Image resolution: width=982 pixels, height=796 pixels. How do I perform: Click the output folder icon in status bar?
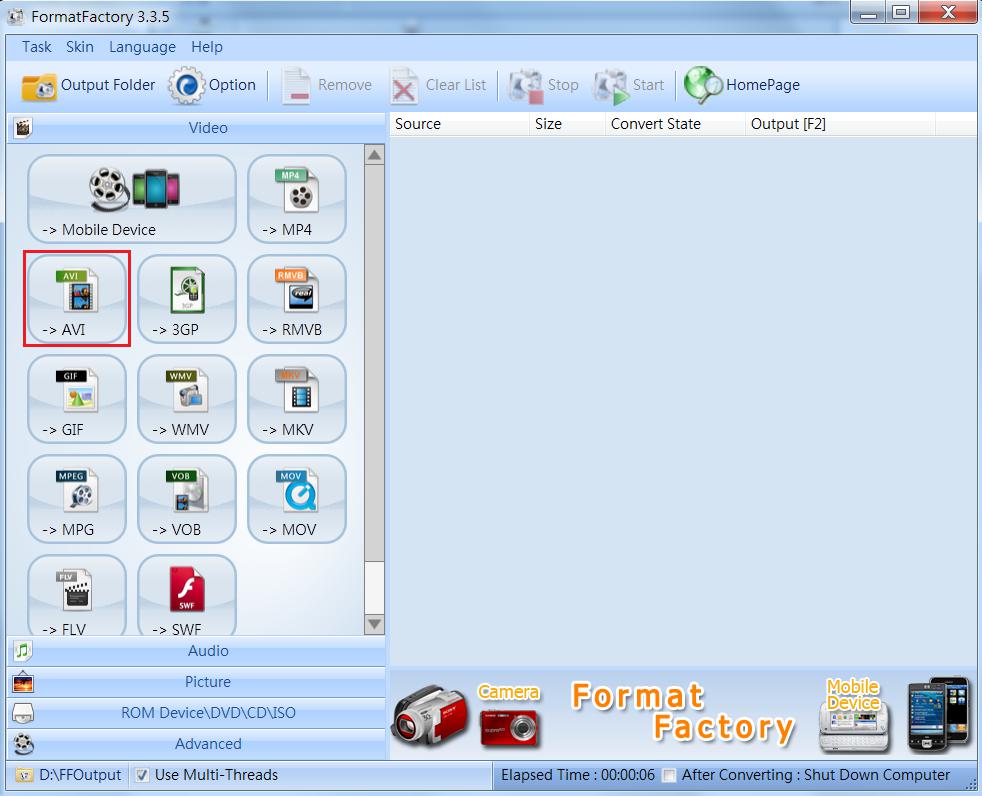[x=24, y=775]
